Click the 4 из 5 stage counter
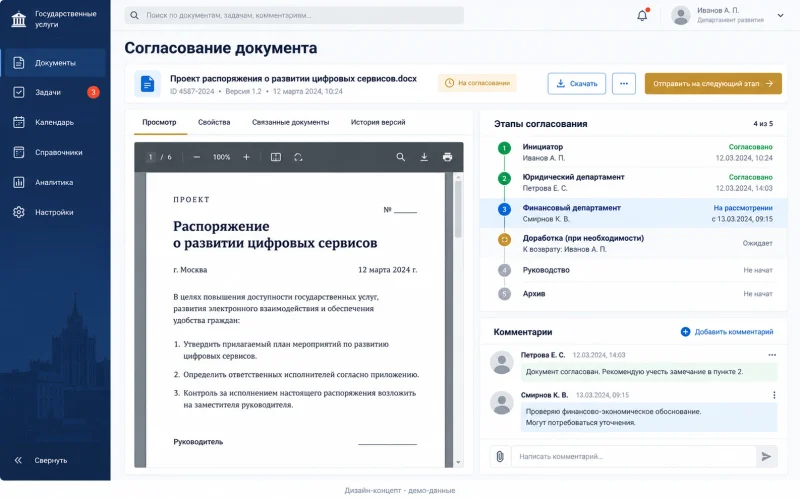 coord(763,123)
